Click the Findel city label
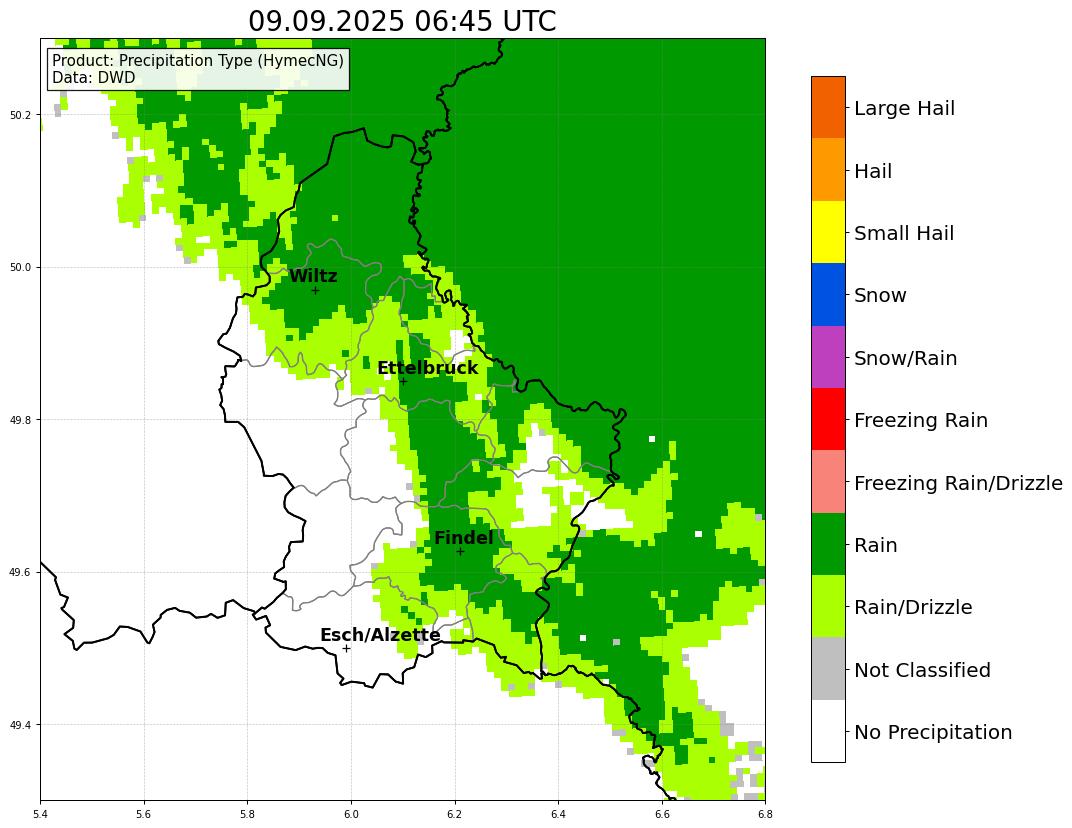This screenshot has height=828, width=1072. [x=464, y=538]
